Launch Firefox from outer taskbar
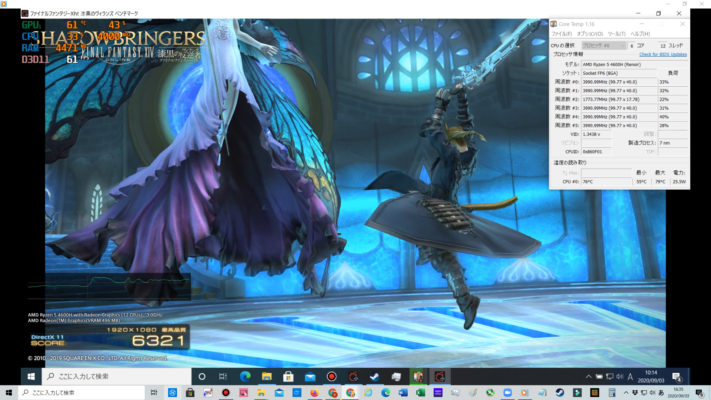711x400 pixels. pyautogui.click(x=314, y=393)
